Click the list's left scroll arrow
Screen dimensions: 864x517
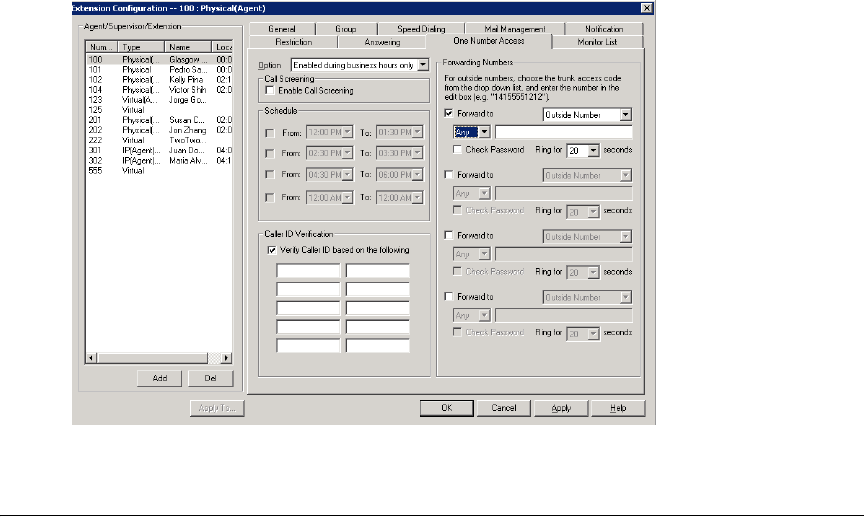[92, 358]
